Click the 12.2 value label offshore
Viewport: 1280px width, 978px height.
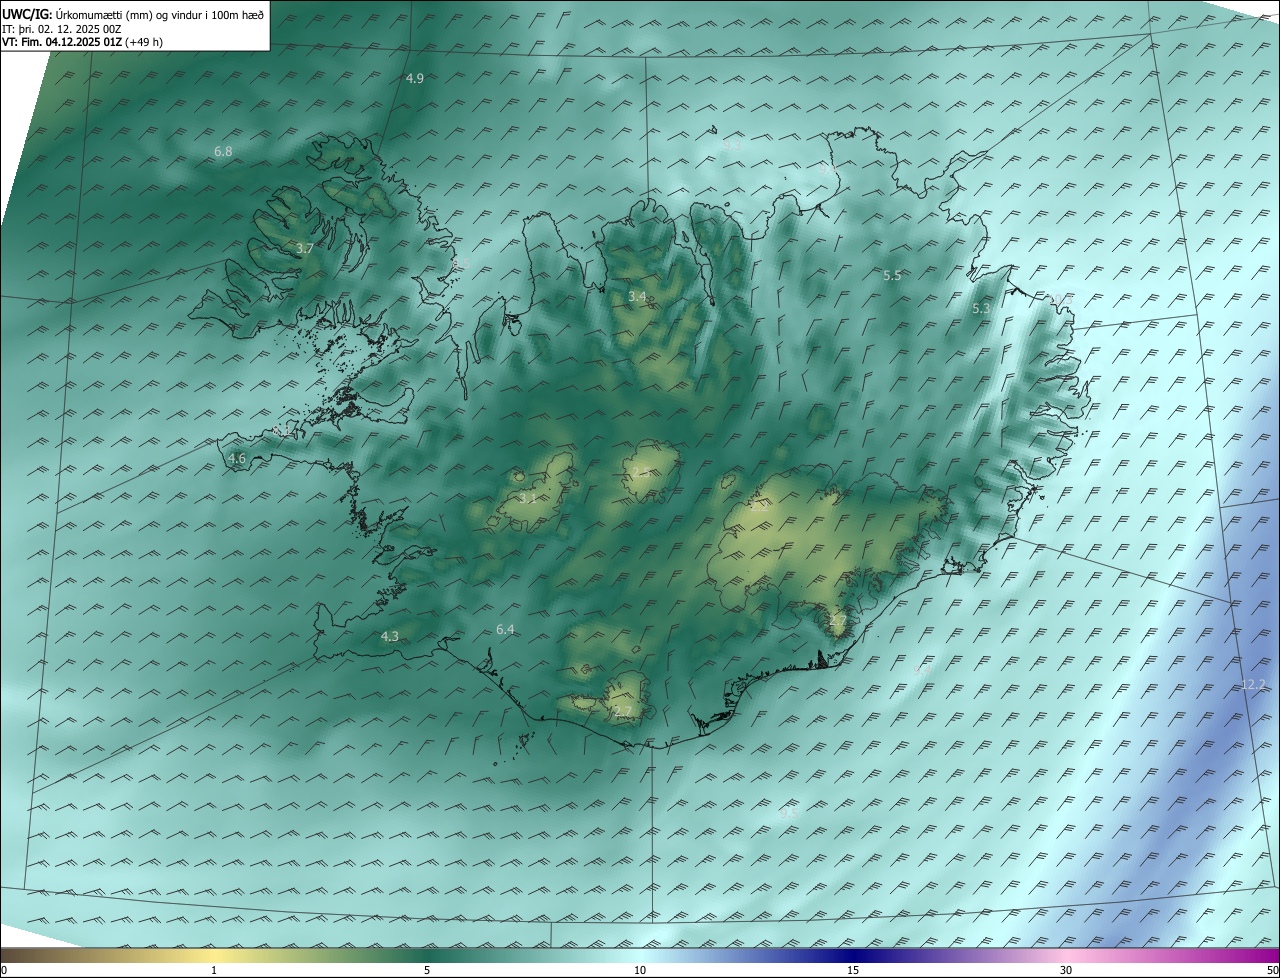coord(1254,685)
